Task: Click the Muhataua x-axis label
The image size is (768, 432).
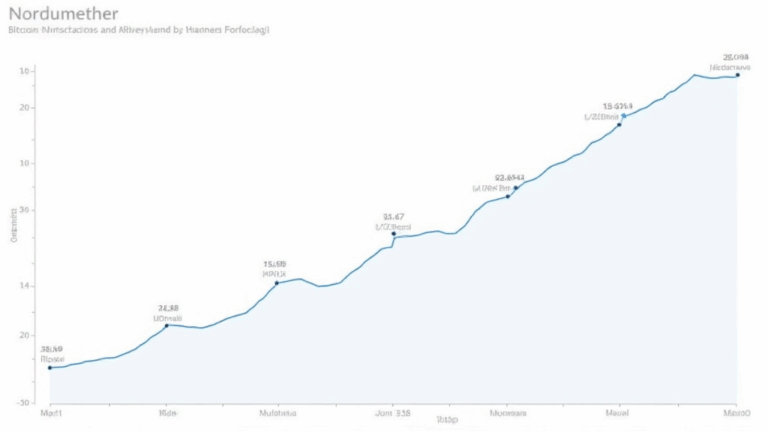Action: pos(277,411)
